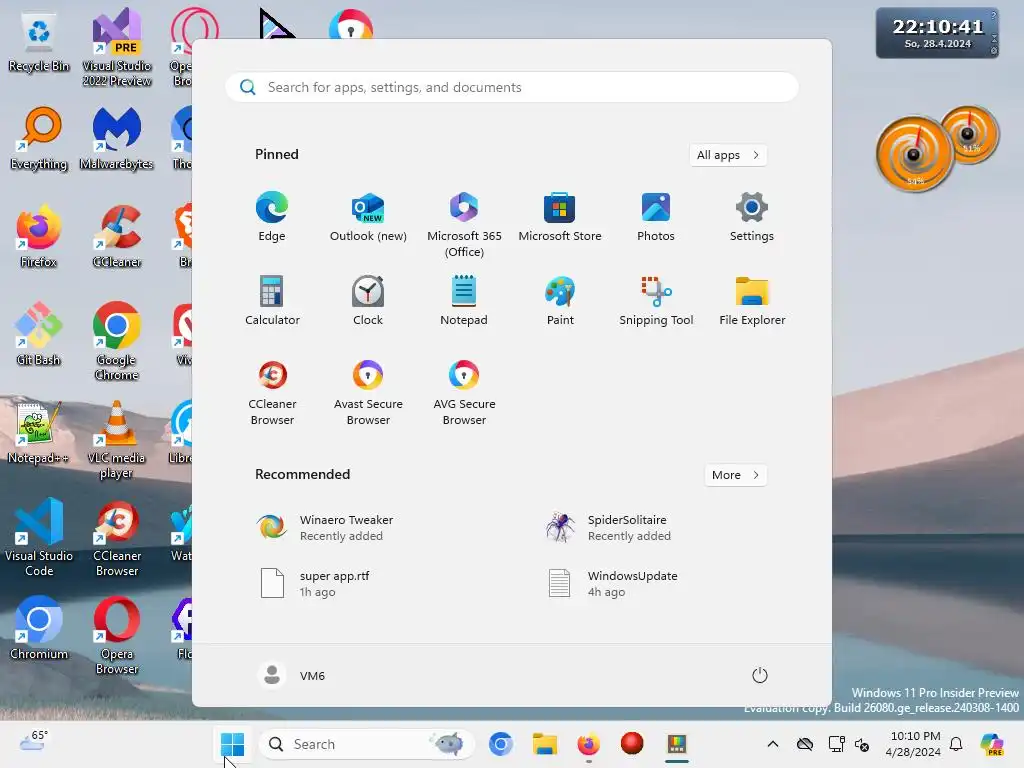Open the notification bell

tap(956, 744)
